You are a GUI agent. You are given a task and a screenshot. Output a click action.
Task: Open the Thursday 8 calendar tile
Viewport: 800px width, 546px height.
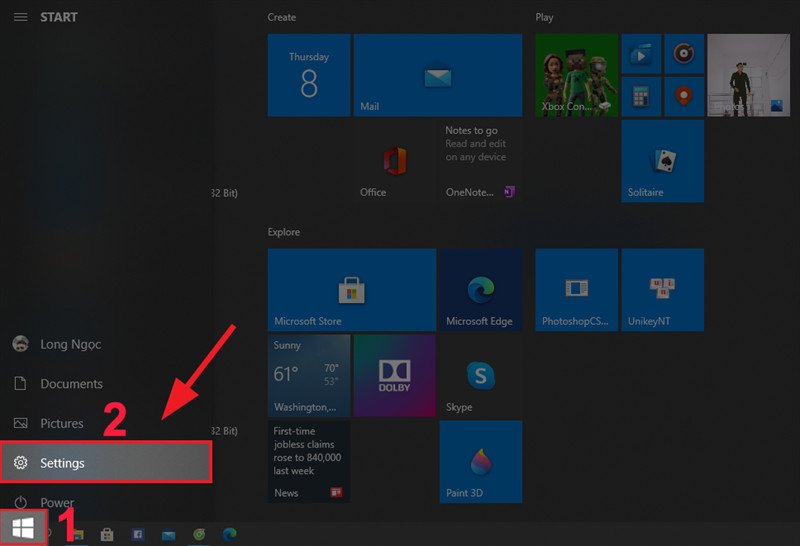pos(309,75)
